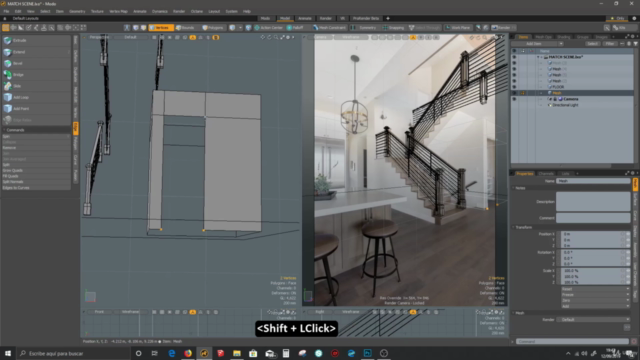Toggle visibility of Camera item
Screen dimensions: 640x360
pos(514,99)
